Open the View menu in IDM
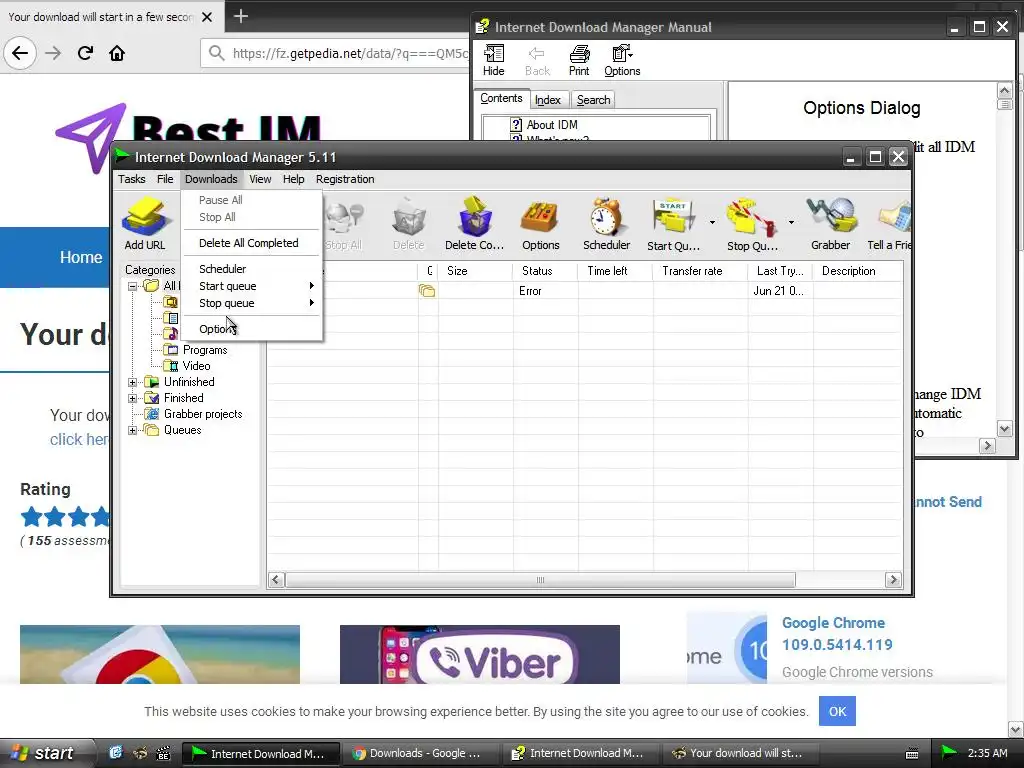 [260, 179]
